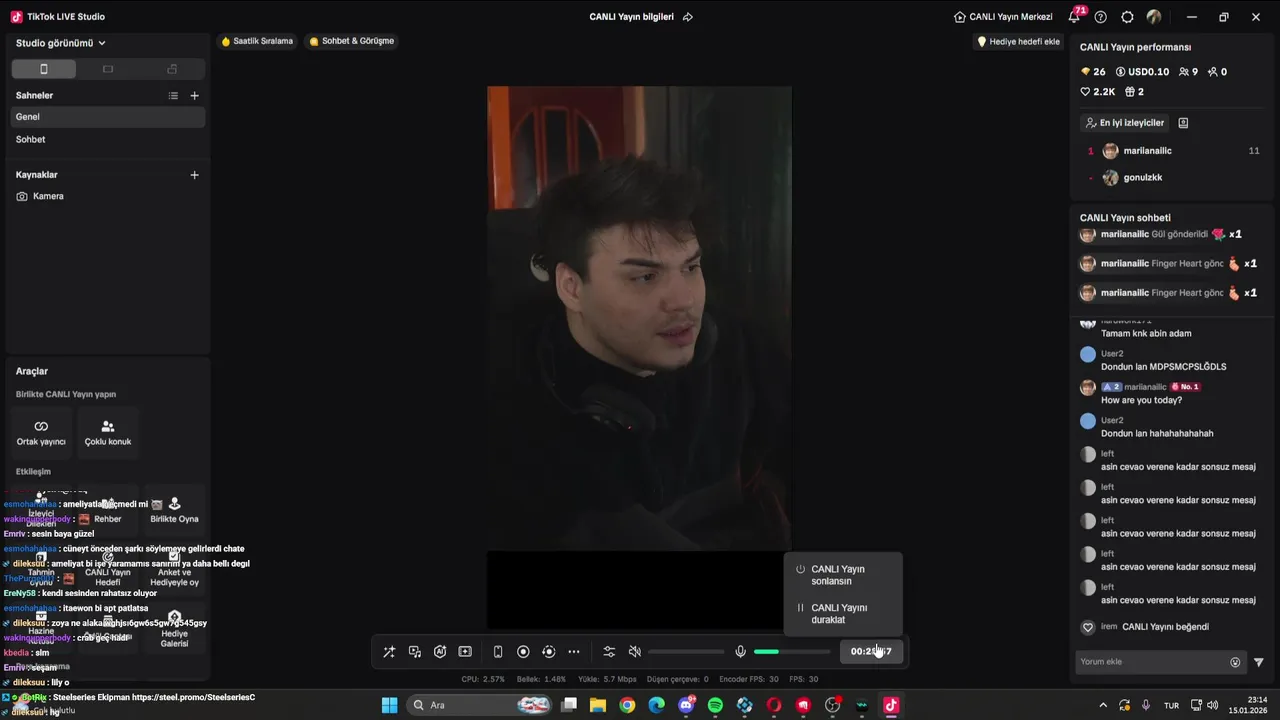Image resolution: width=1280 pixels, height=720 pixels.
Task: Click Çoklu konuk tool
Action: (108, 432)
